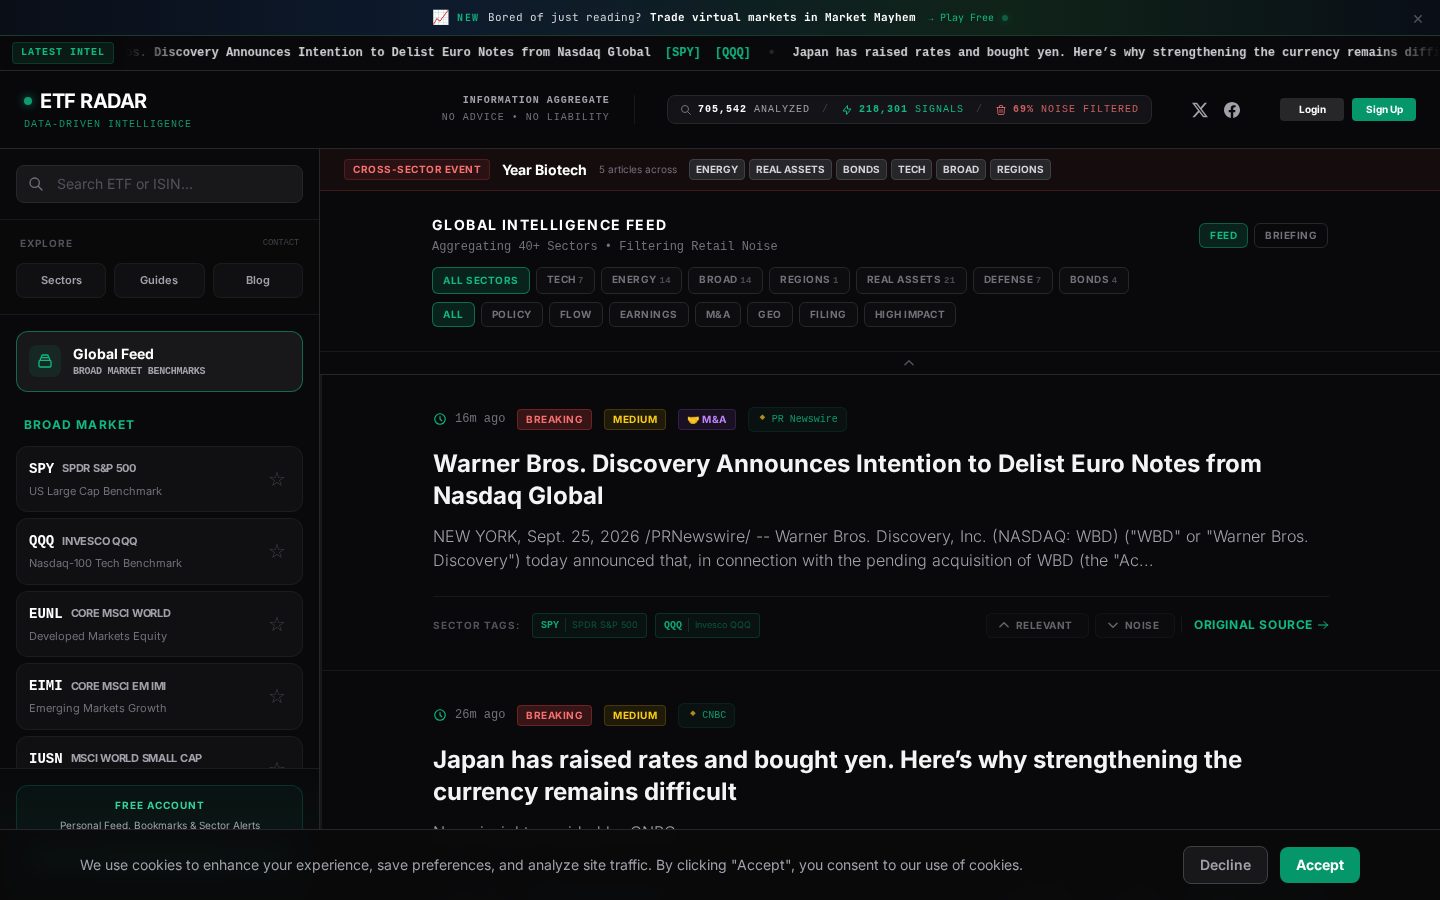Decline the cookies notice
Screen dimensions: 1440x900
pyautogui.click(x=1225, y=865)
